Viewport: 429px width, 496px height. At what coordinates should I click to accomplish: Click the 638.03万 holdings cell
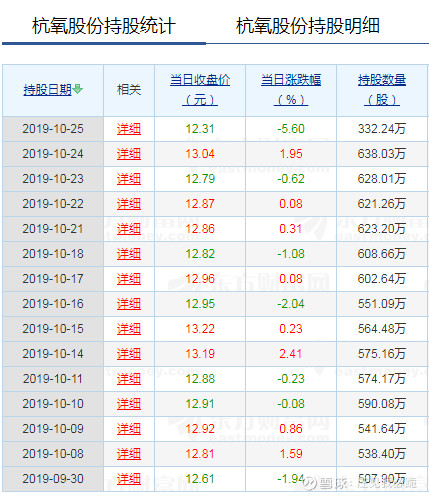click(x=382, y=154)
